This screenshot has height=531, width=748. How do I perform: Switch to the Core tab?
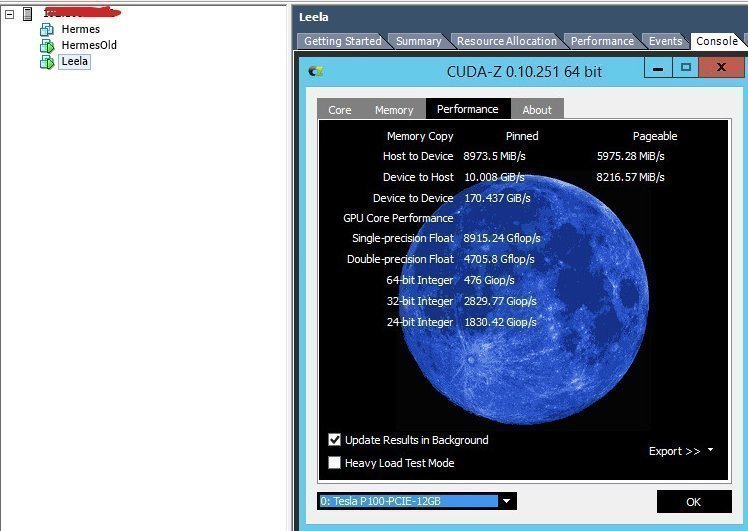[x=340, y=110]
